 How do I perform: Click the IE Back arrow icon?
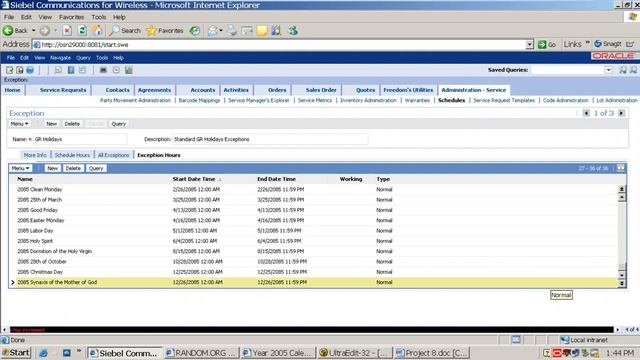coord(8,31)
